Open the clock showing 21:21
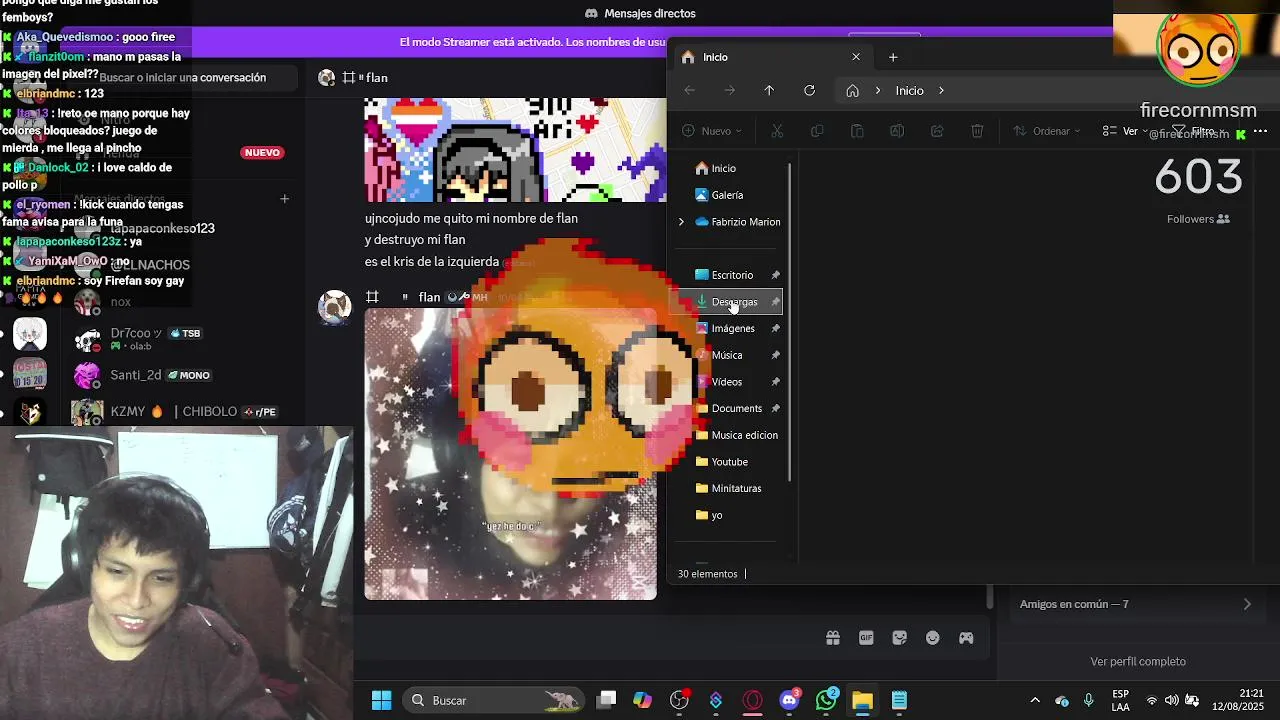The height and width of the screenshot is (720, 1280). [1238, 700]
